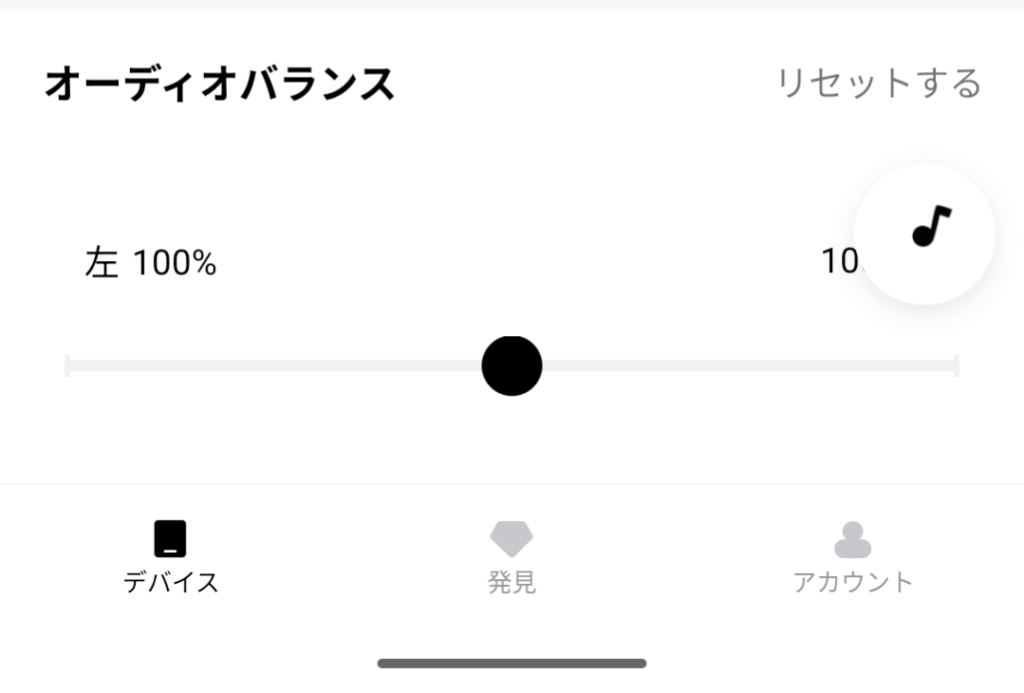Tap the オーディオバランス heading
Viewport: 1024px width, 693px height.
click(220, 85)
